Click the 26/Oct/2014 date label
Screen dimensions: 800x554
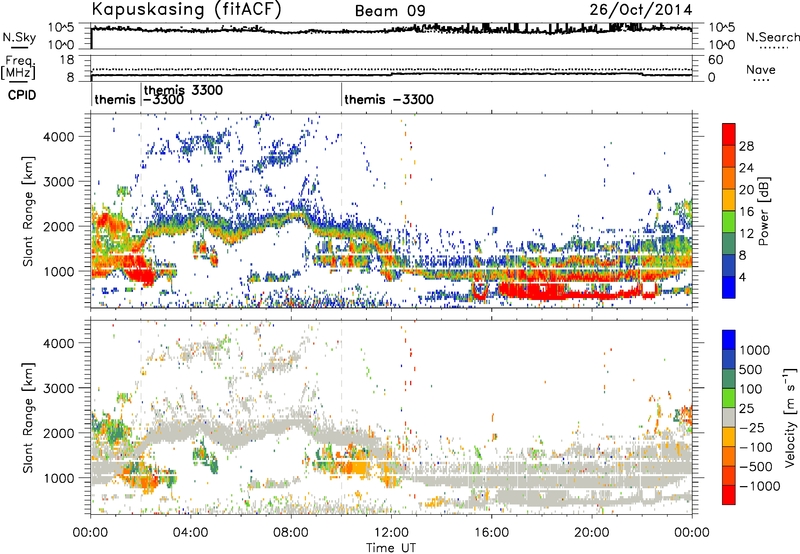click(641, 10)
